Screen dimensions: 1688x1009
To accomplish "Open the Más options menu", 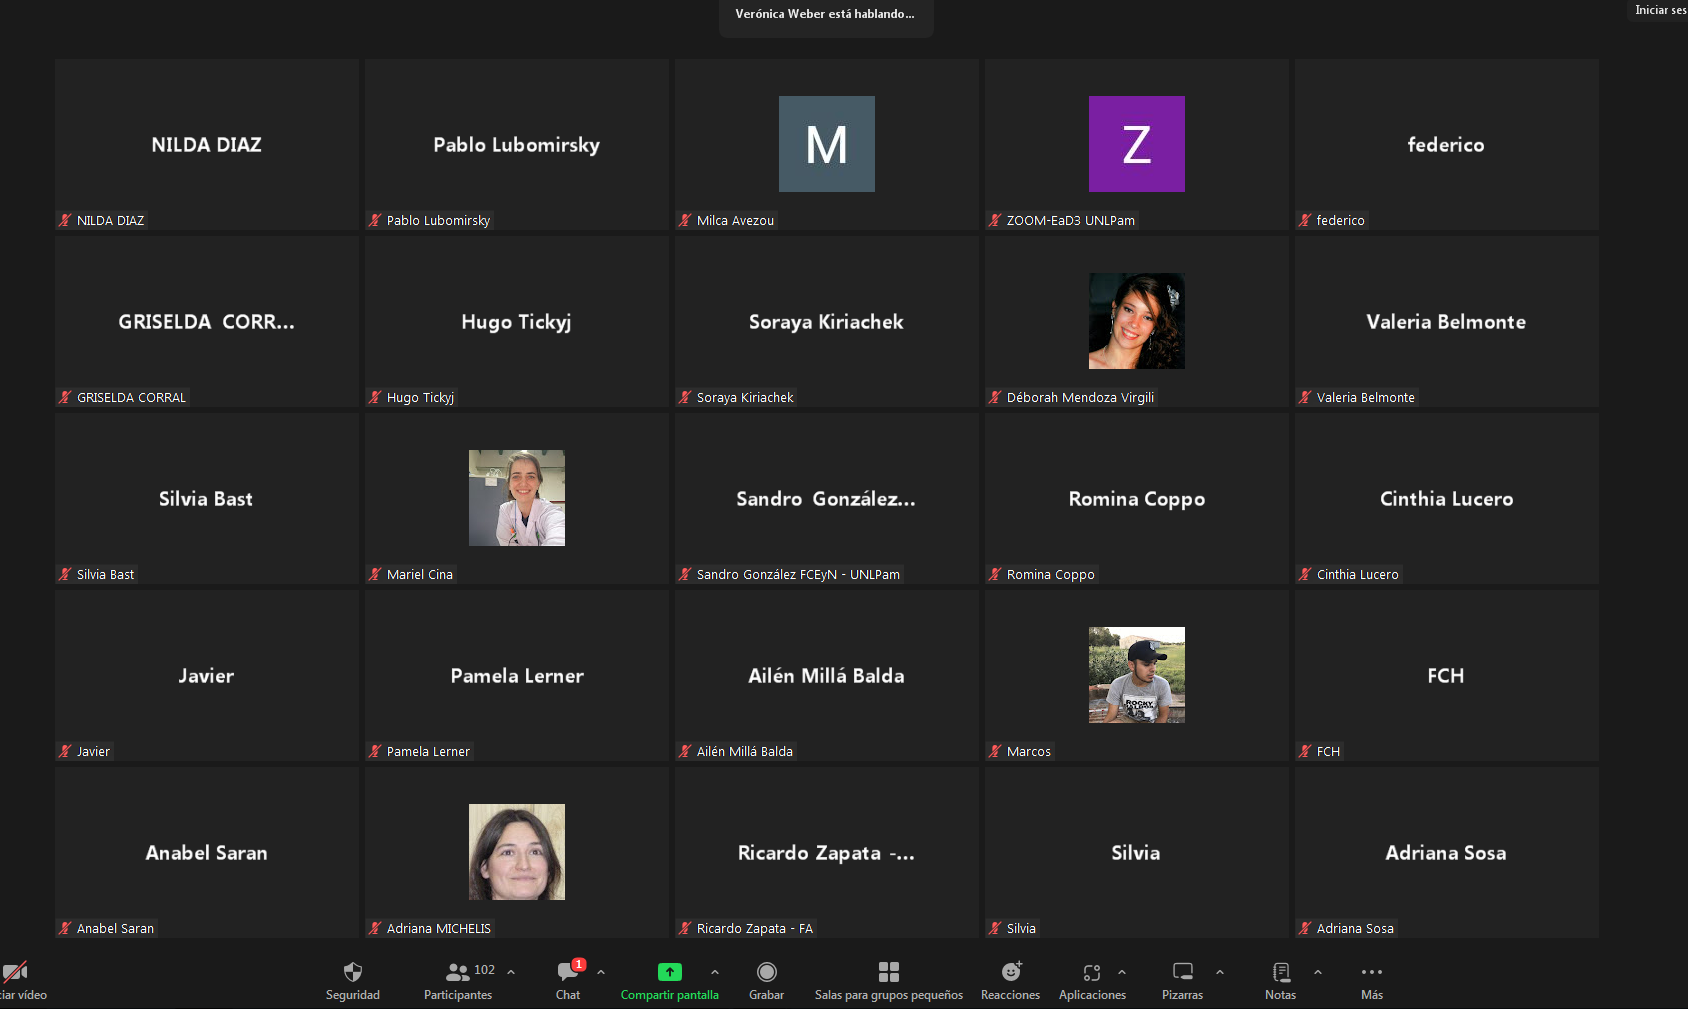I will [1372, 981].
